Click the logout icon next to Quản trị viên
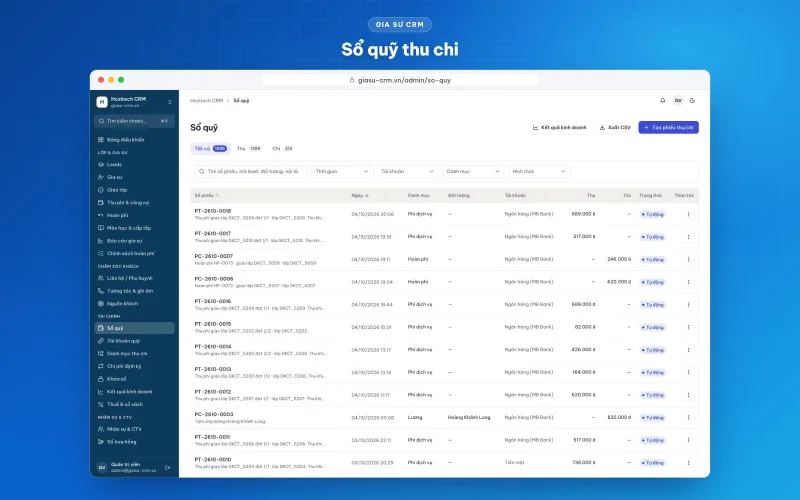Viewport: 800px width, 500px height. coord(168,467)
